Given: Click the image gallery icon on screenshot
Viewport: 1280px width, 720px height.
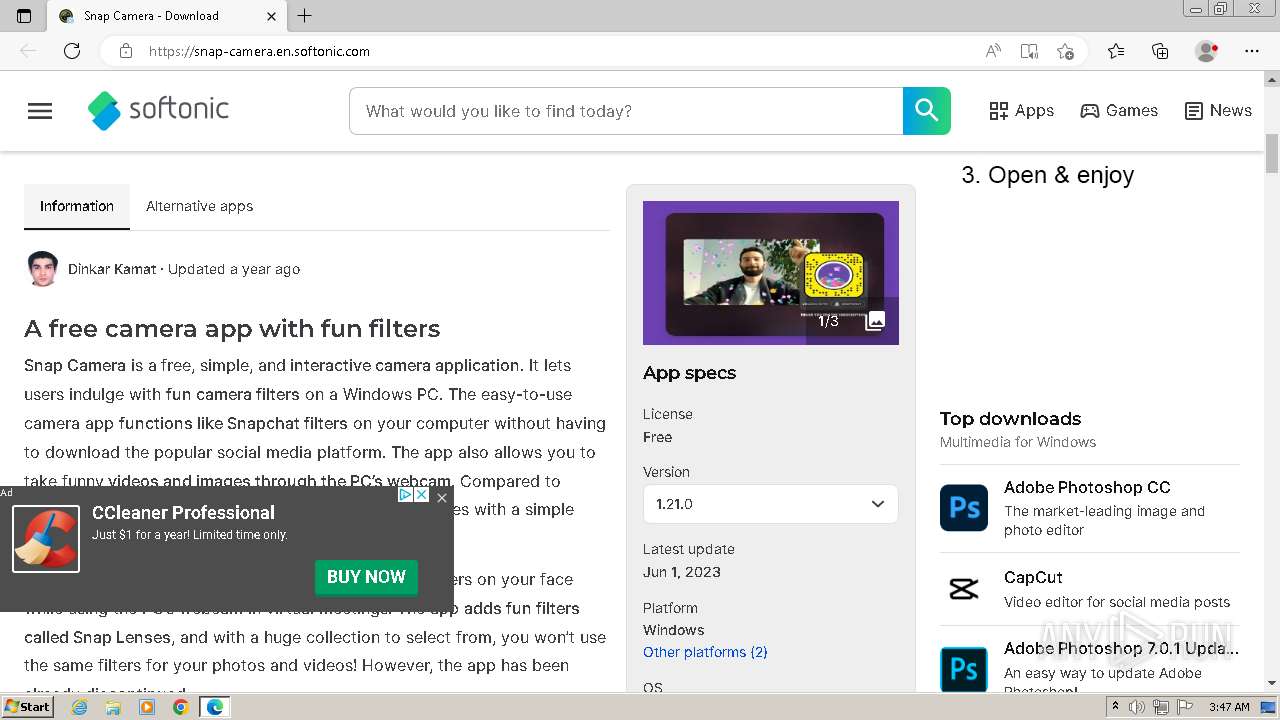Looking at the screenshot, I should [x=875, y=321].
